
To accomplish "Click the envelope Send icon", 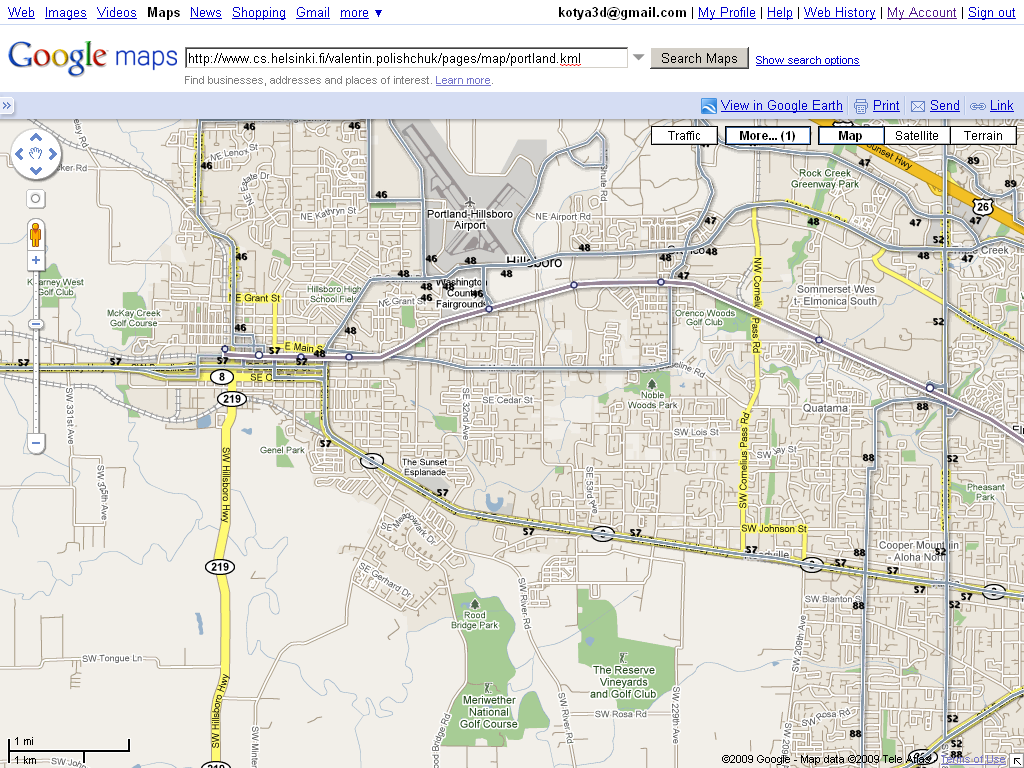I will (918, 106).
